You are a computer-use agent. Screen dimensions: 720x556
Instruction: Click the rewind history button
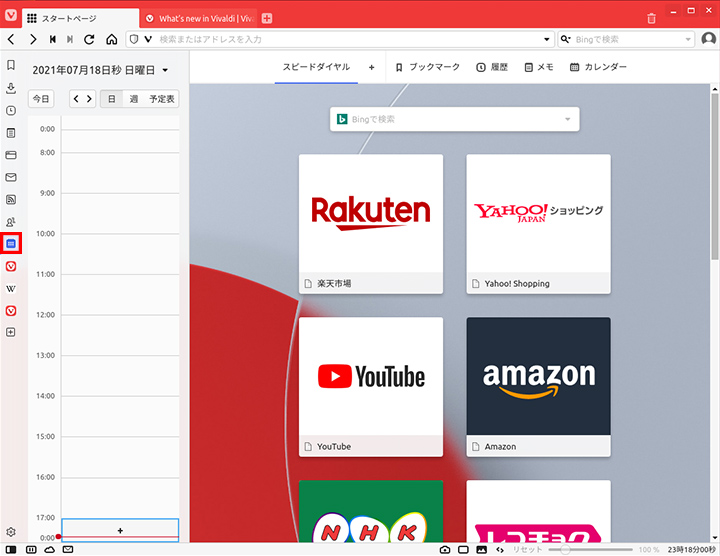click(53, 39)
